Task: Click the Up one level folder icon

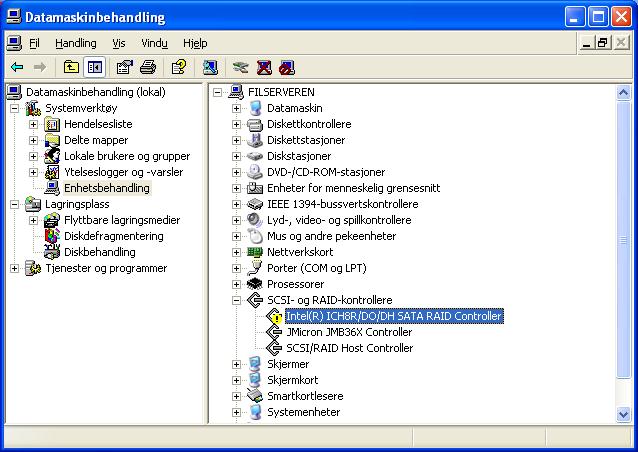Action: (x=71, y=67)
